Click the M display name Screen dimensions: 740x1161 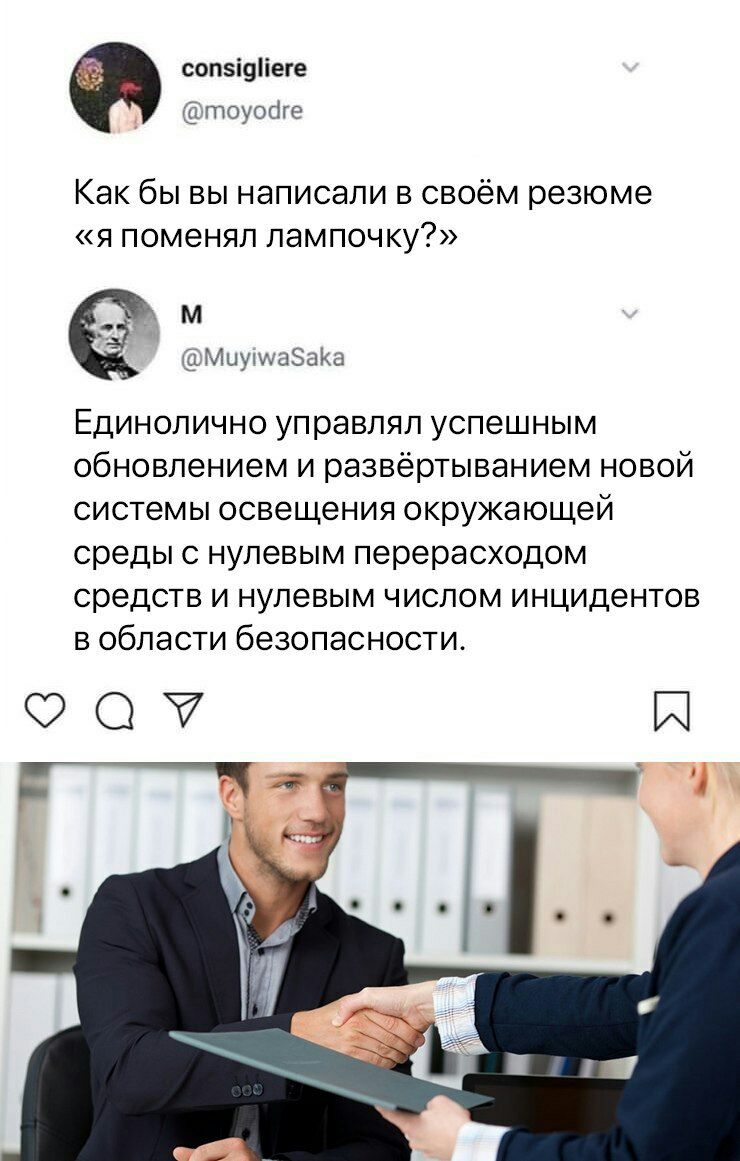tap(191, 315)
